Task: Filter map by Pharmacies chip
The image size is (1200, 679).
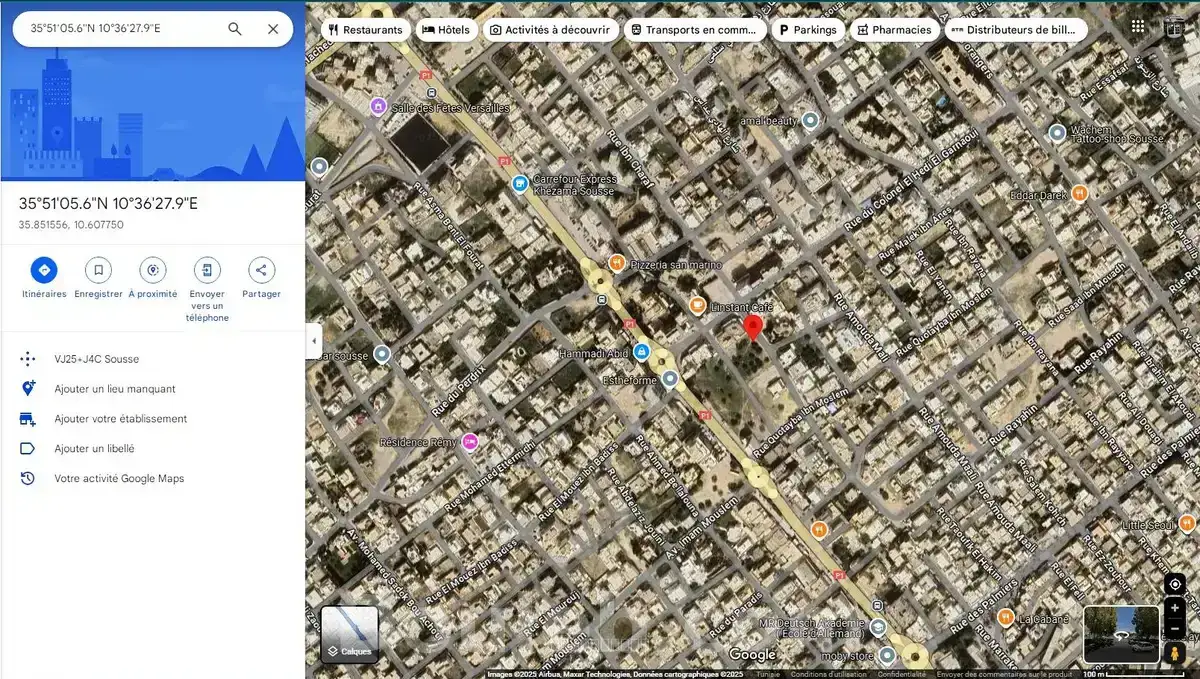Action: (x=894, y=30)
